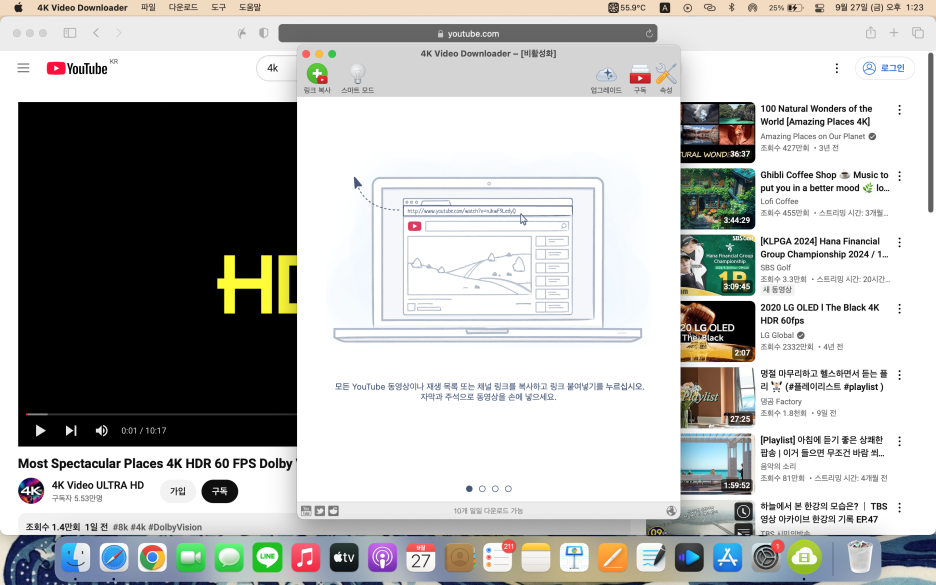The image size is (936, 585).
Task: Click the YouTube search field containing 4k
Action: pos(277,68)
